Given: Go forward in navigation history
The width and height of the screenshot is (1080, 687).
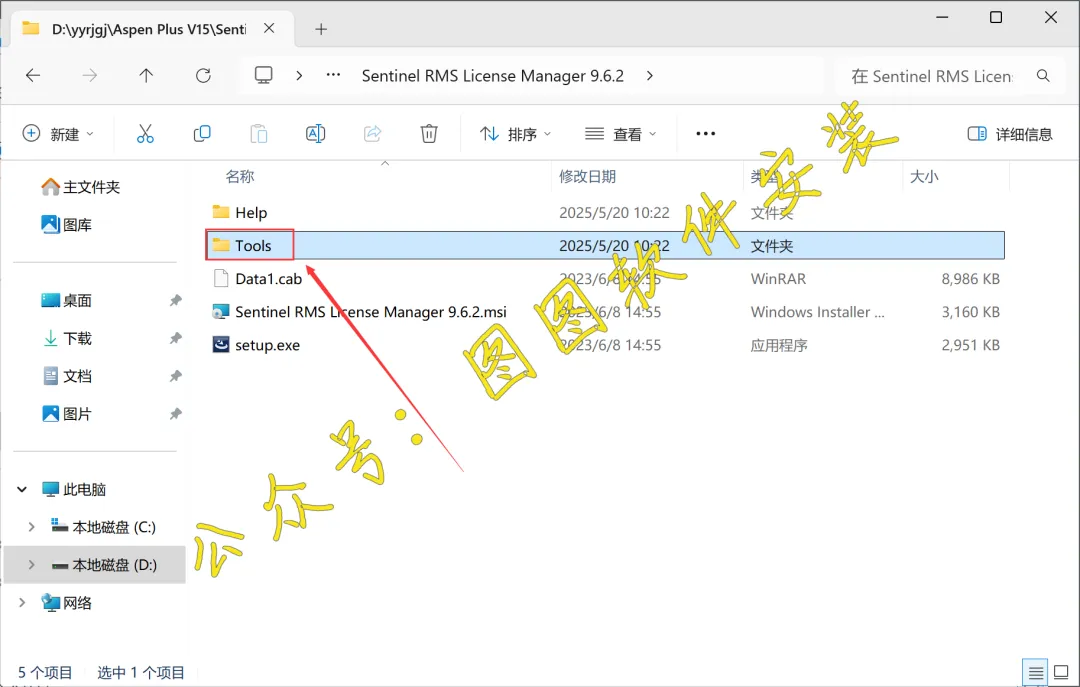Looking at the screenshot, I should coord(90,76).
